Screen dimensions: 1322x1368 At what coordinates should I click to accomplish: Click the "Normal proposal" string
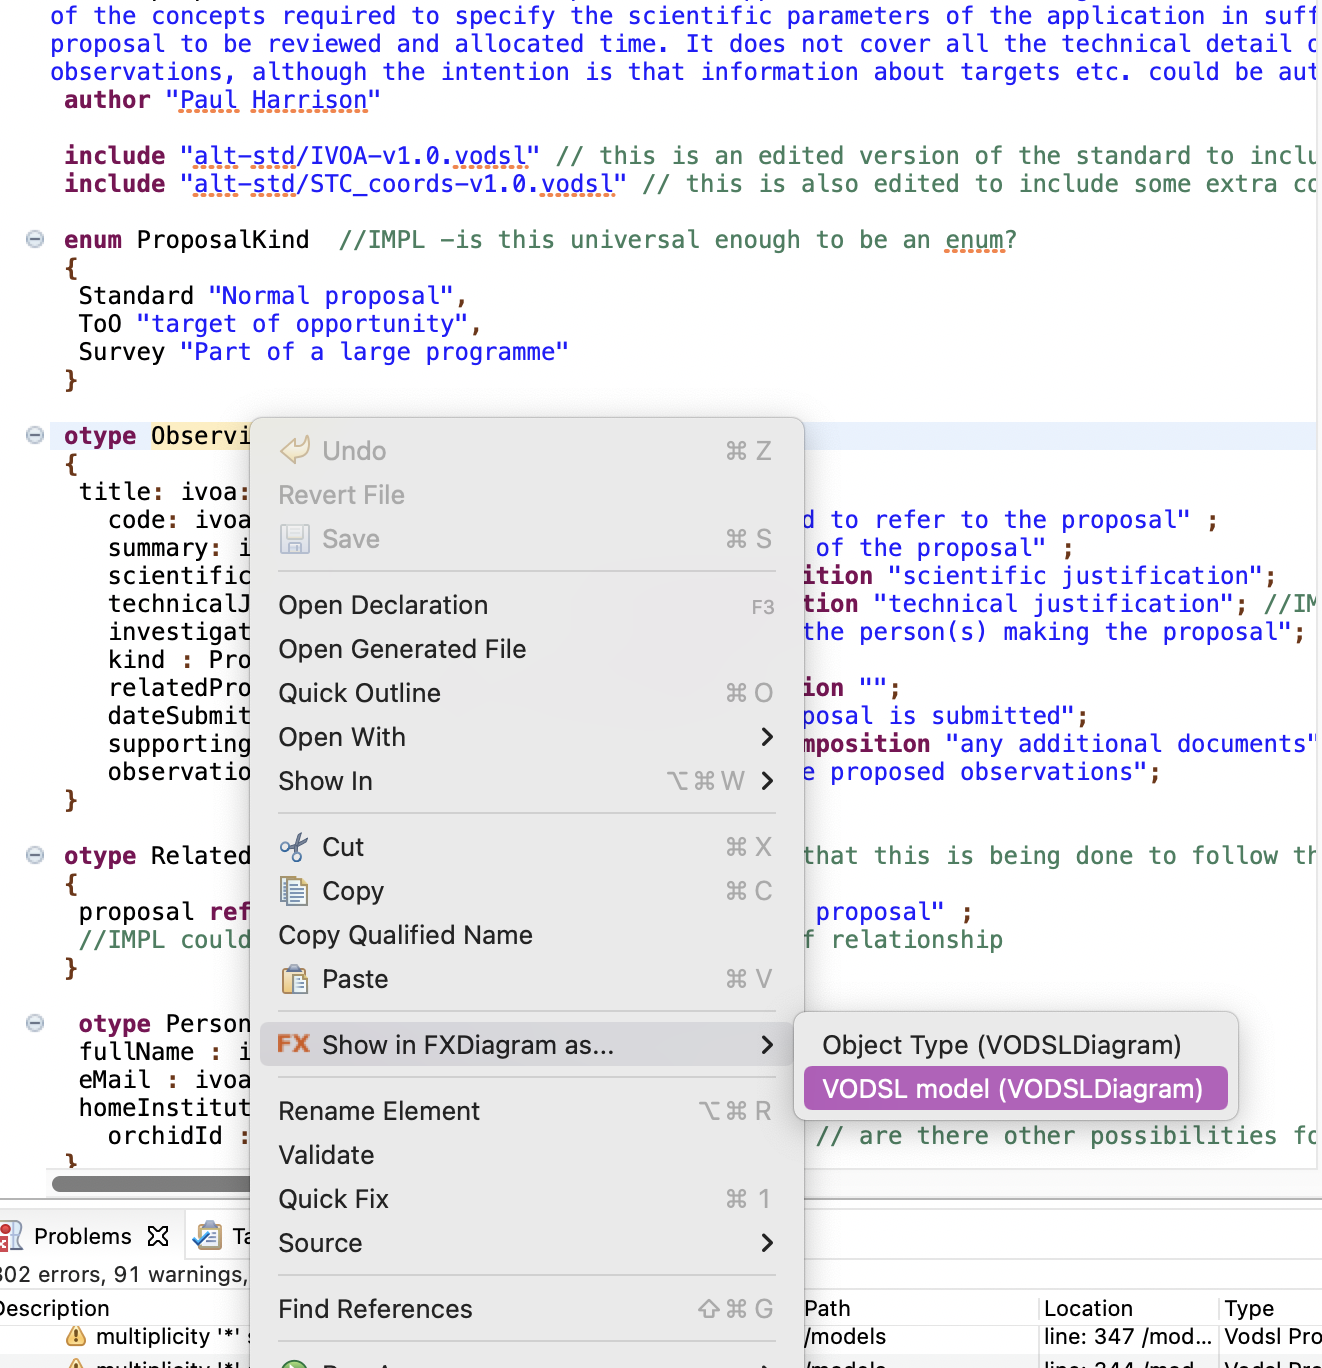(x=331, y=296)
